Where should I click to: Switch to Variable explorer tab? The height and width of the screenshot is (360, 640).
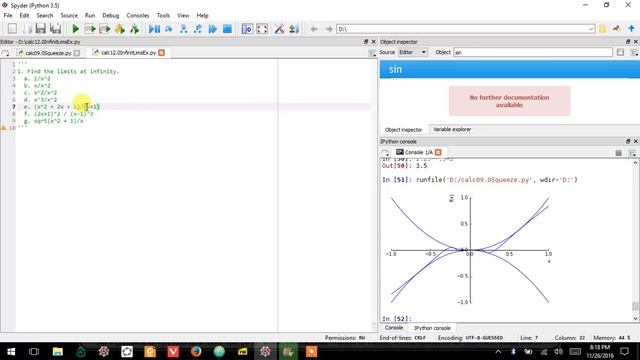[x=452, y=129]
